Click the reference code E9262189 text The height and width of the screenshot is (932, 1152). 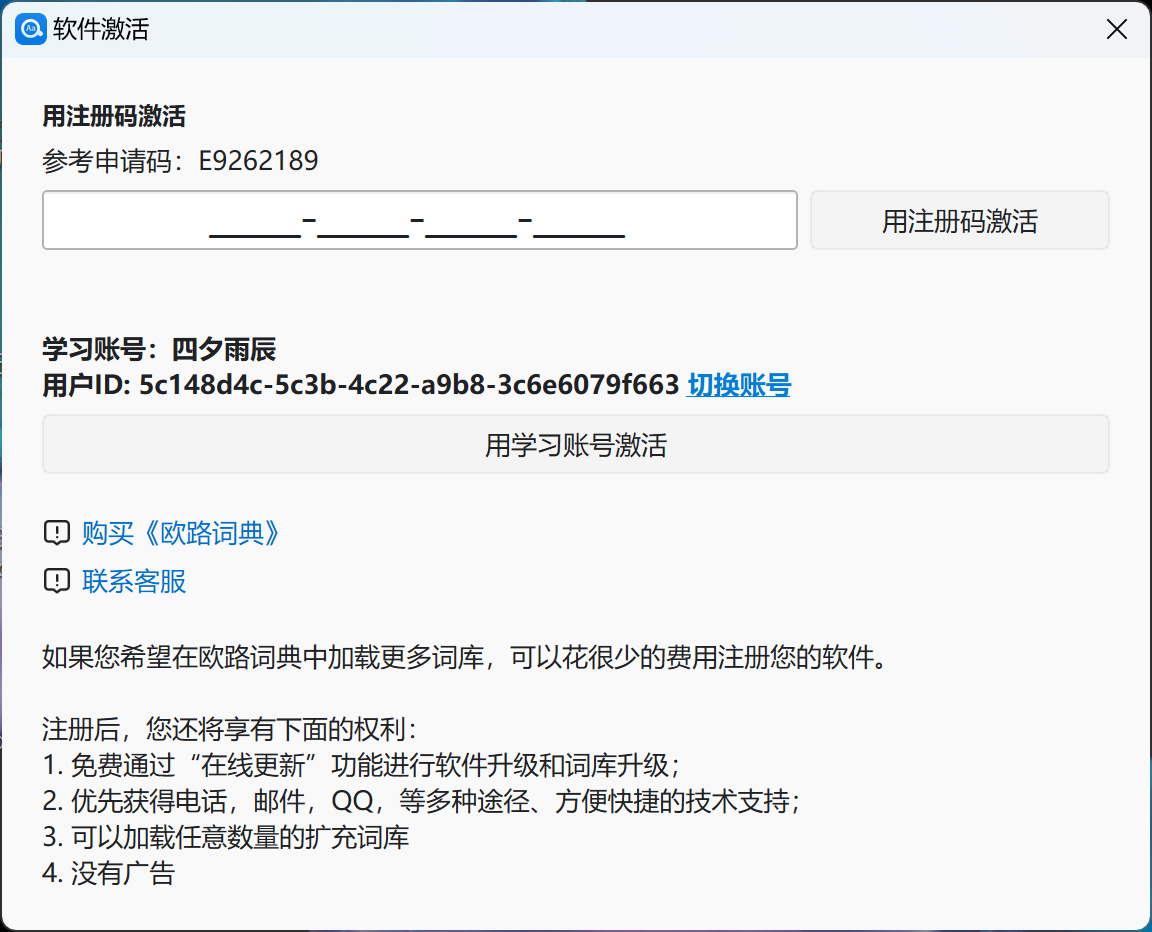pyautogui.click(x=258, y=161)
